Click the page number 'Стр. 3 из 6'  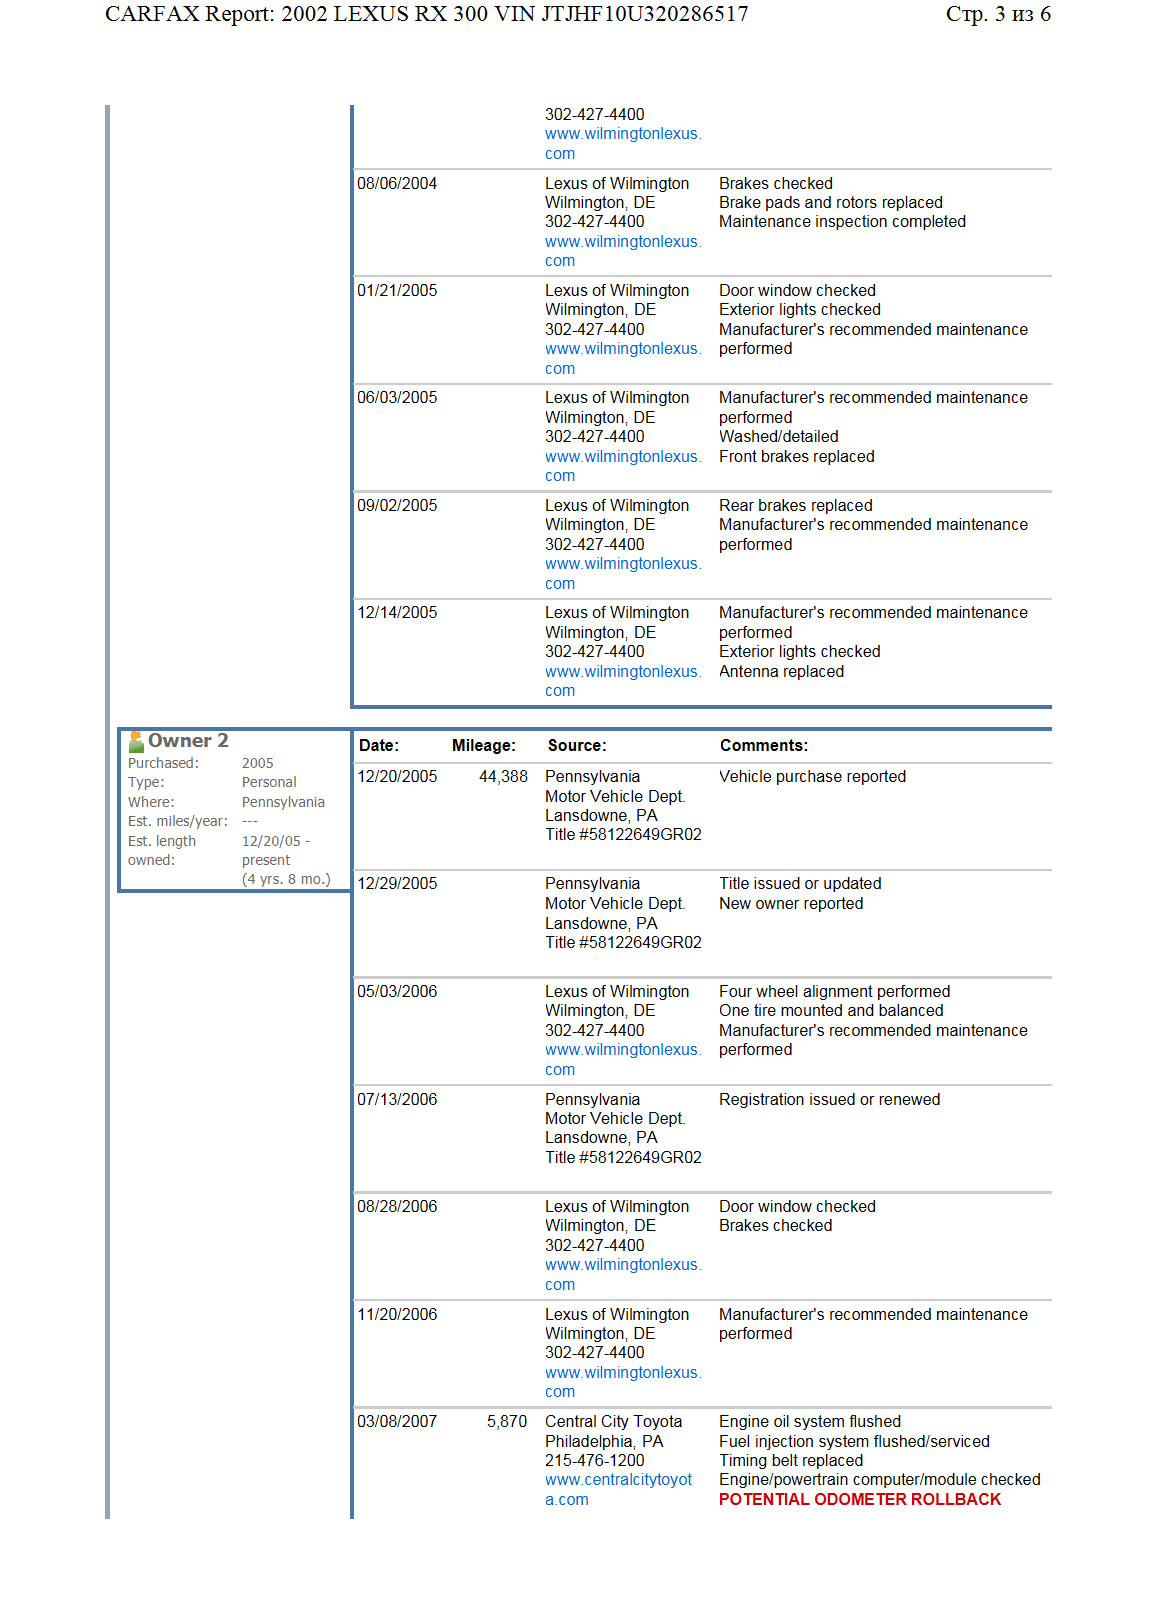tap(998, 14)
